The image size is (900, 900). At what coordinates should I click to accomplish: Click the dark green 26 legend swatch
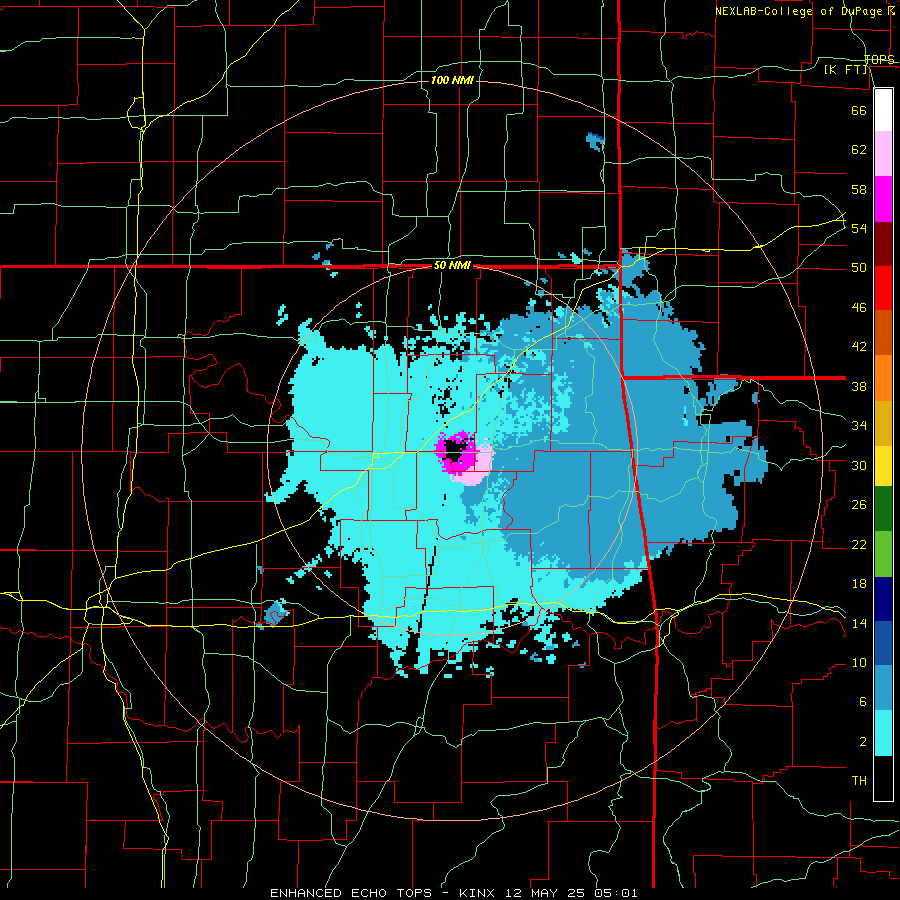(x=883, y=509)
